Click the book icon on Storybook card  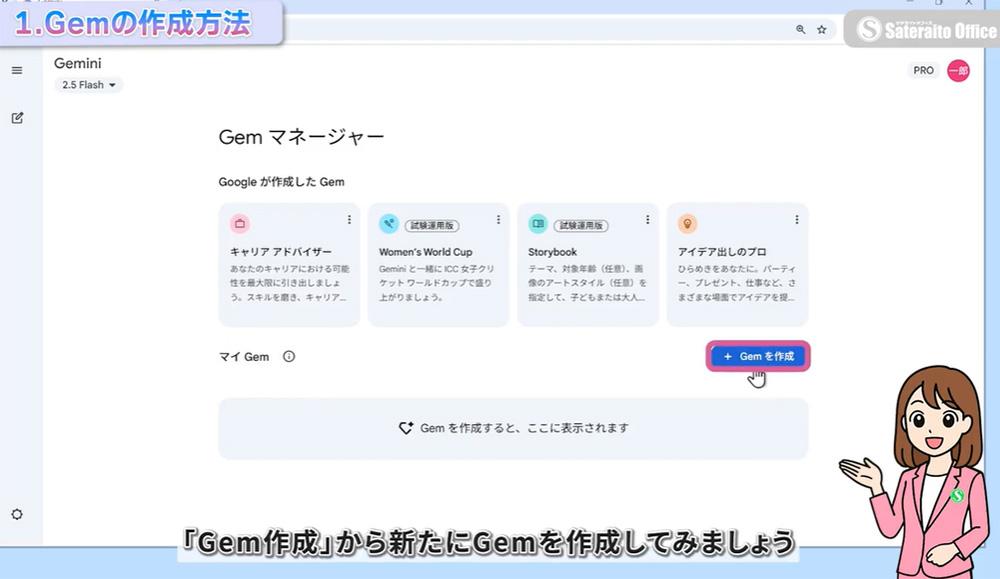point(538,224)
